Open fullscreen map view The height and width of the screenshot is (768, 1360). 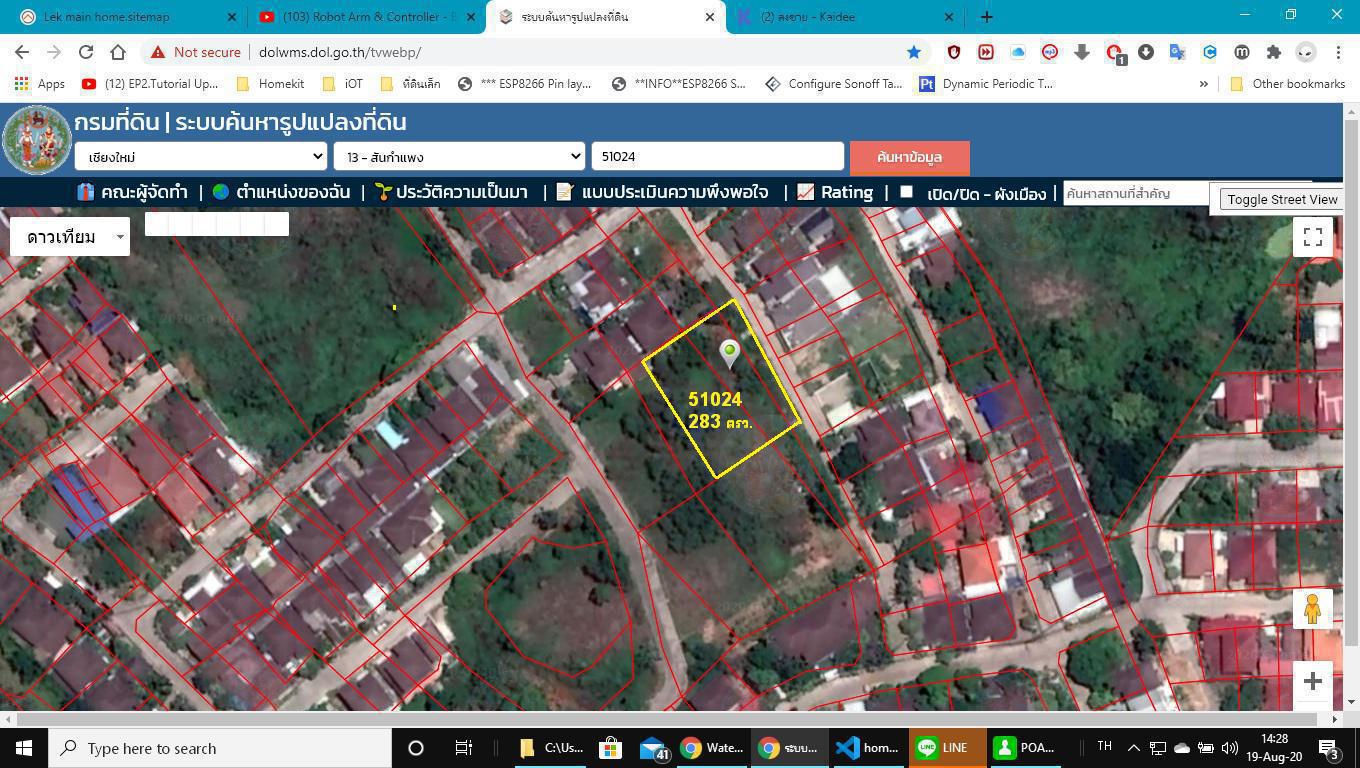point(1312,237)
